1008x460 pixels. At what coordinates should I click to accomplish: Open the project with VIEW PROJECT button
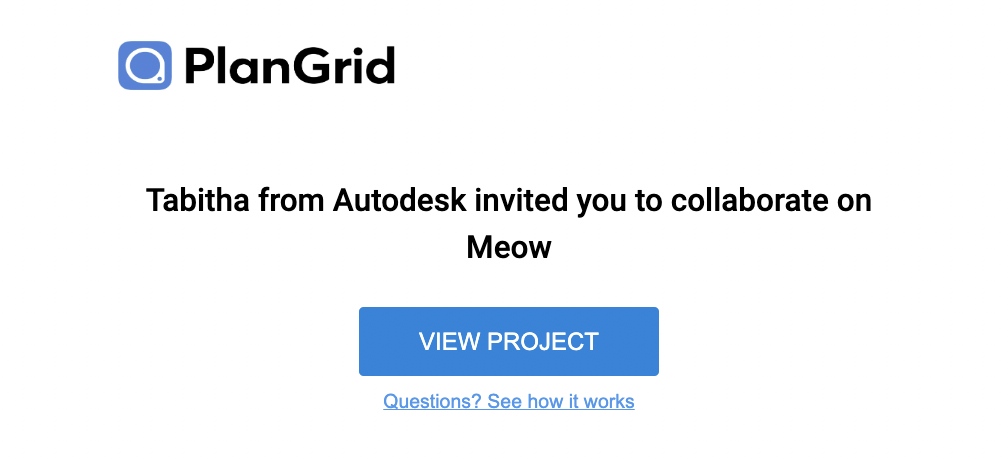(508, 341)
